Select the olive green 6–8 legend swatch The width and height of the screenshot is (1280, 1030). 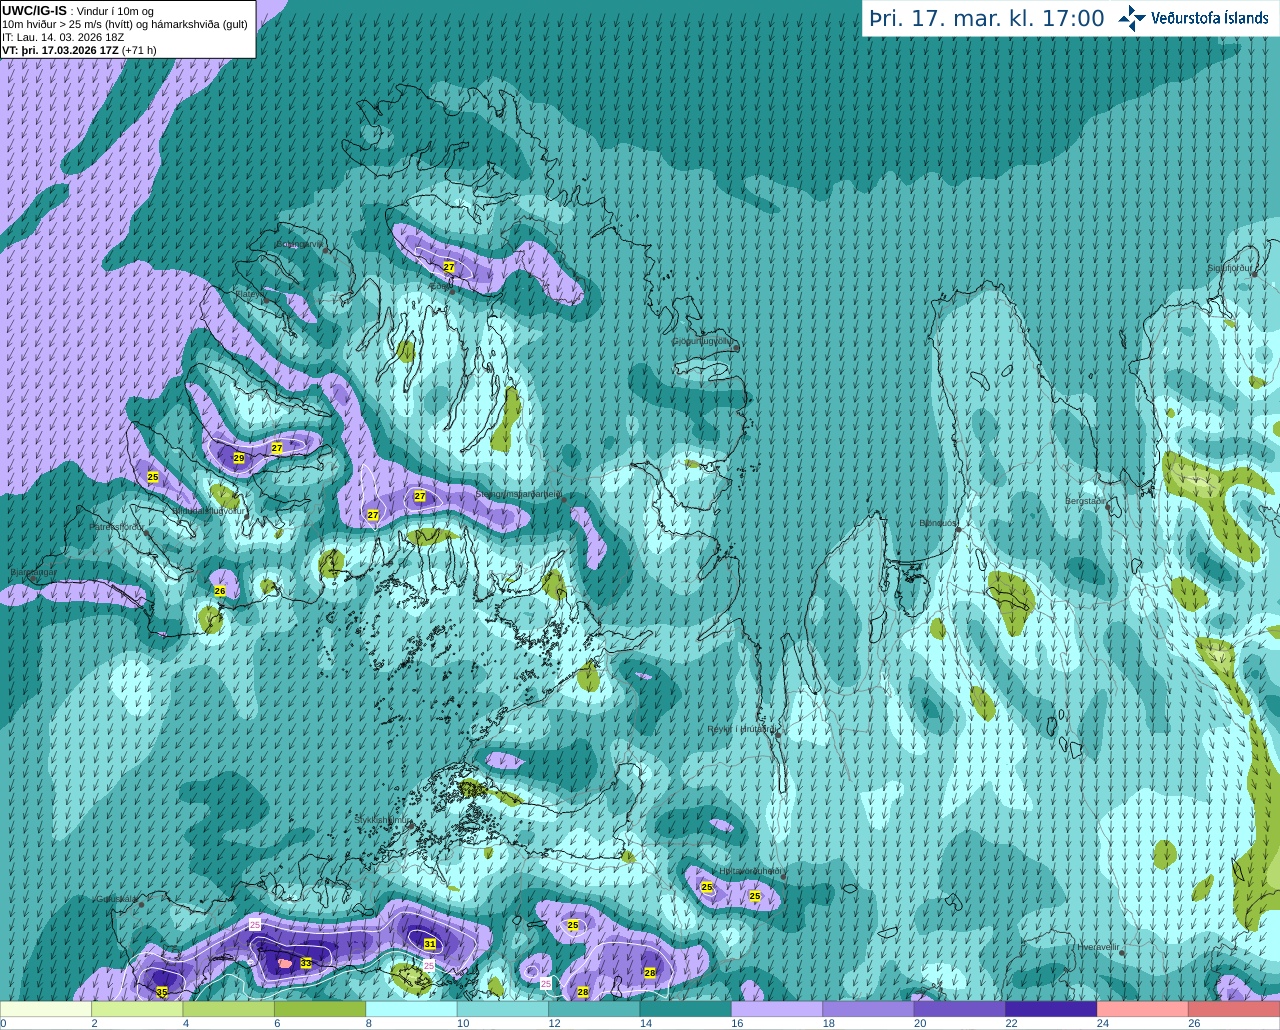pyautogui.click(x=320, y=1009)
